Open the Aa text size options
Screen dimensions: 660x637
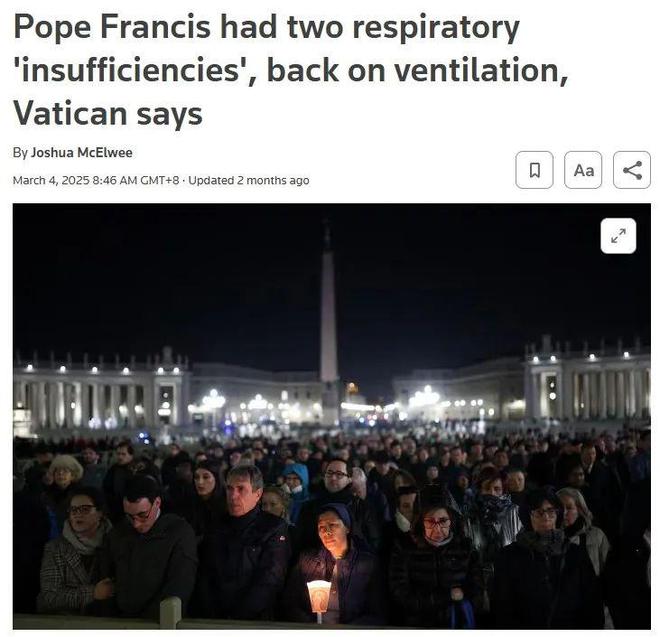pos(583,170)
